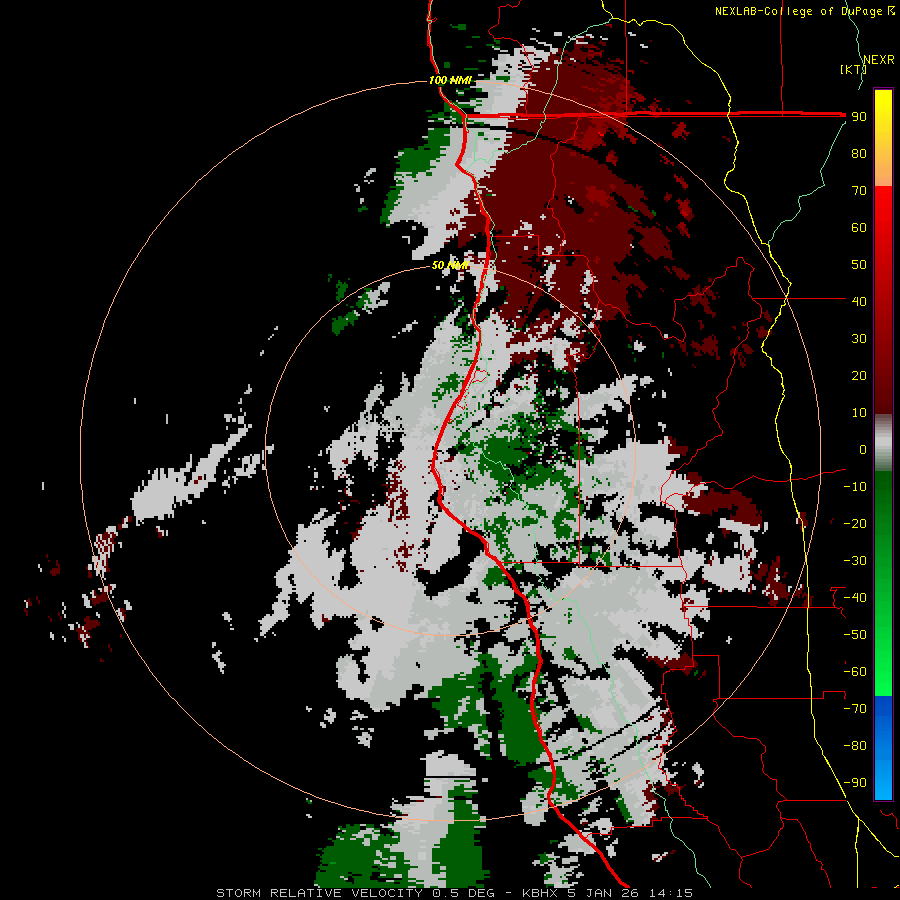Click the "KBHX" radar site identifier
Viewport: 900px width, 900px height.
click(540, 893)
